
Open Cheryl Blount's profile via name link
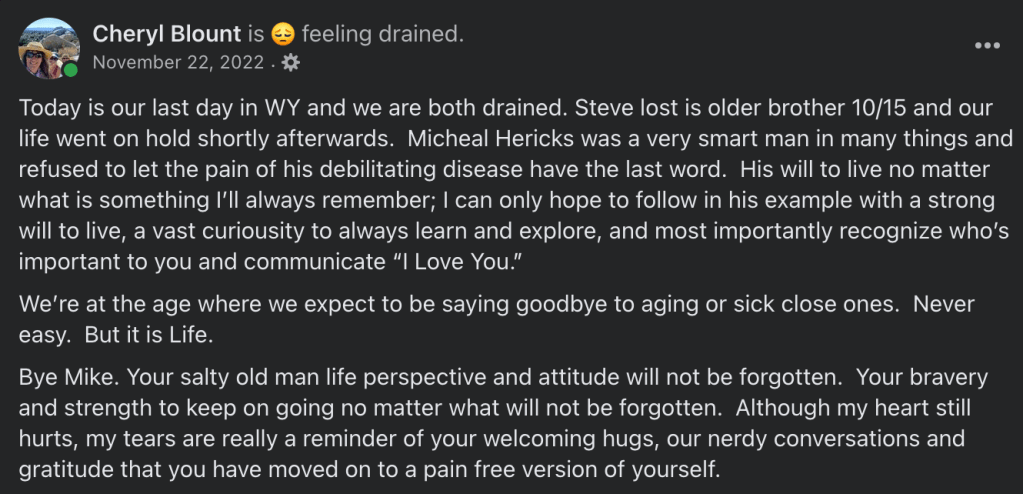[167, 35]
